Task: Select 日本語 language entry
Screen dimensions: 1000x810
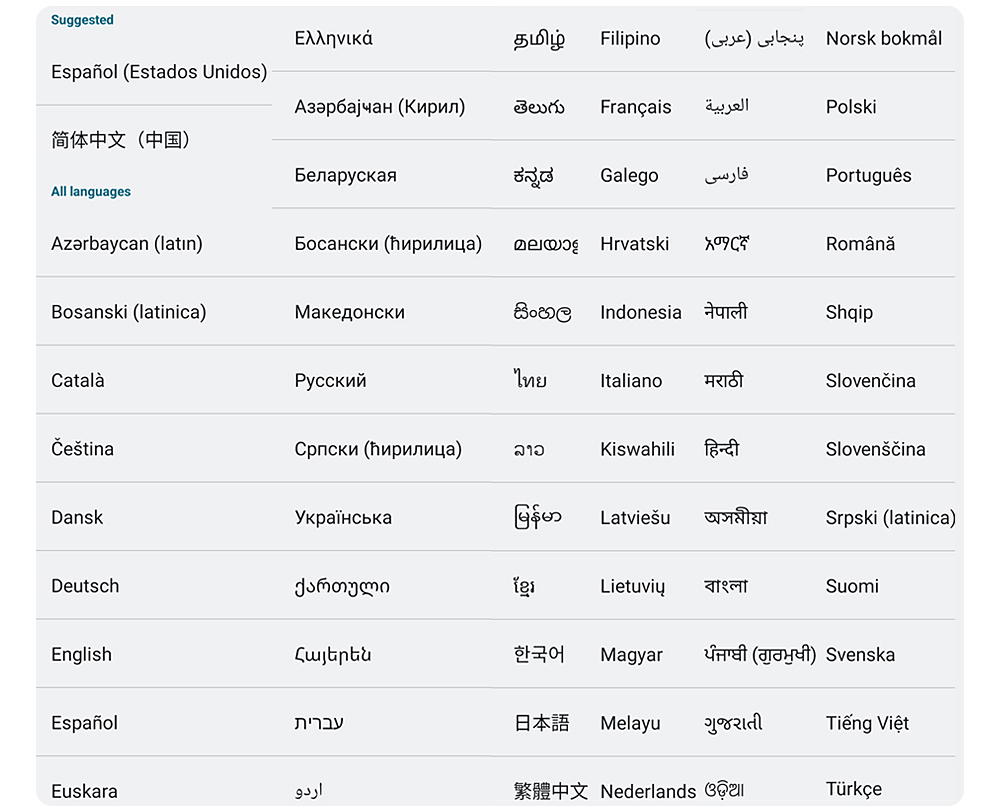Action: [x=542, y=723]
